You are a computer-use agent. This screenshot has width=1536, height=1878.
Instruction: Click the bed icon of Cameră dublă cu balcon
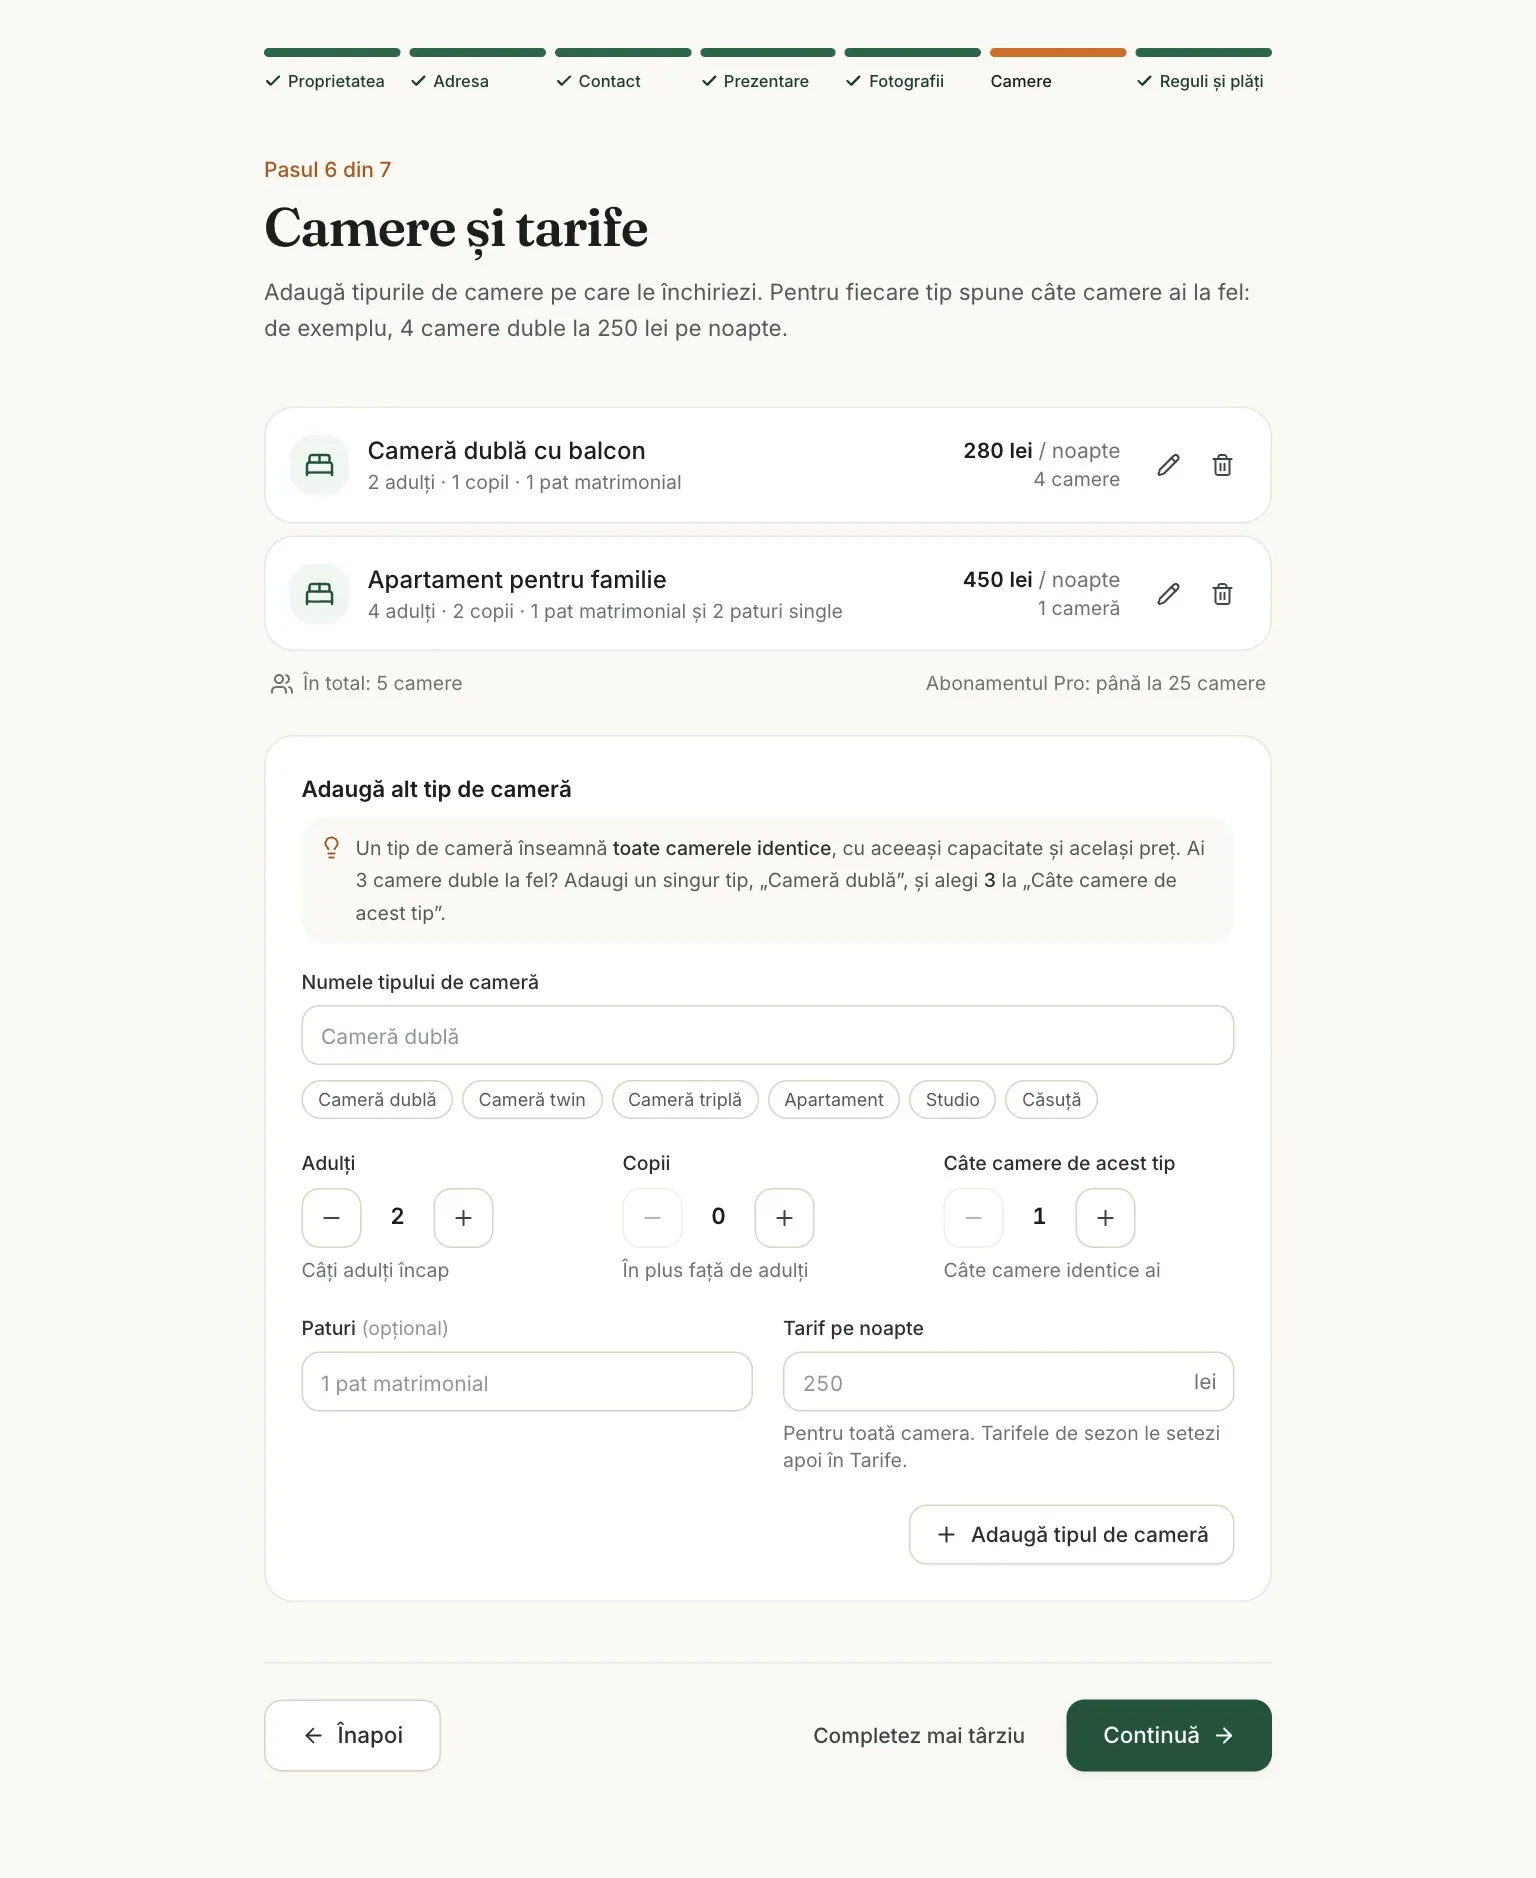pos(319,465)
